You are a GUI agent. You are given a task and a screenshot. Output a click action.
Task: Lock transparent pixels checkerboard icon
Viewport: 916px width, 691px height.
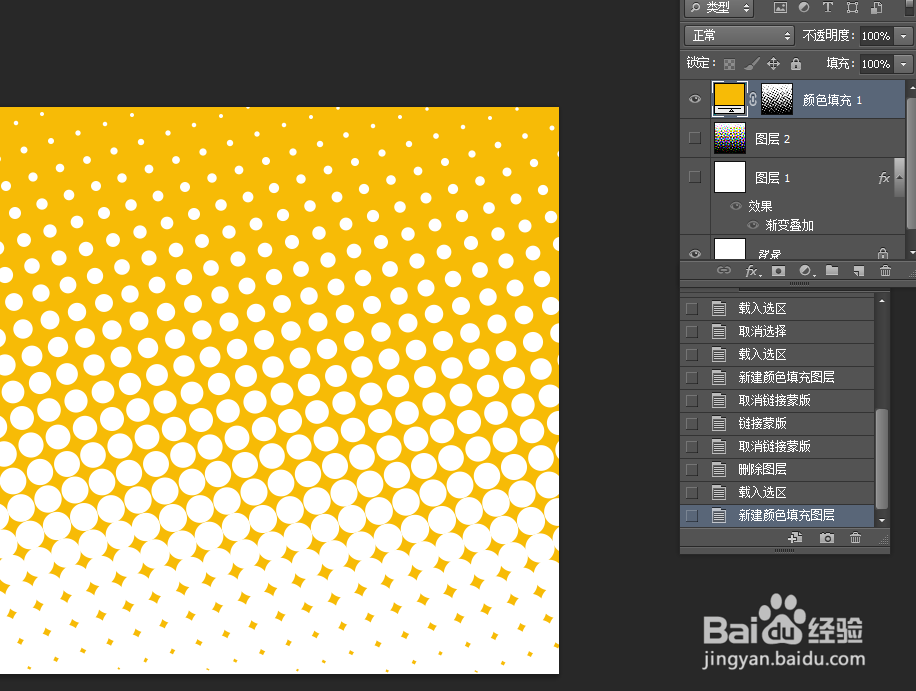point(730,64)
